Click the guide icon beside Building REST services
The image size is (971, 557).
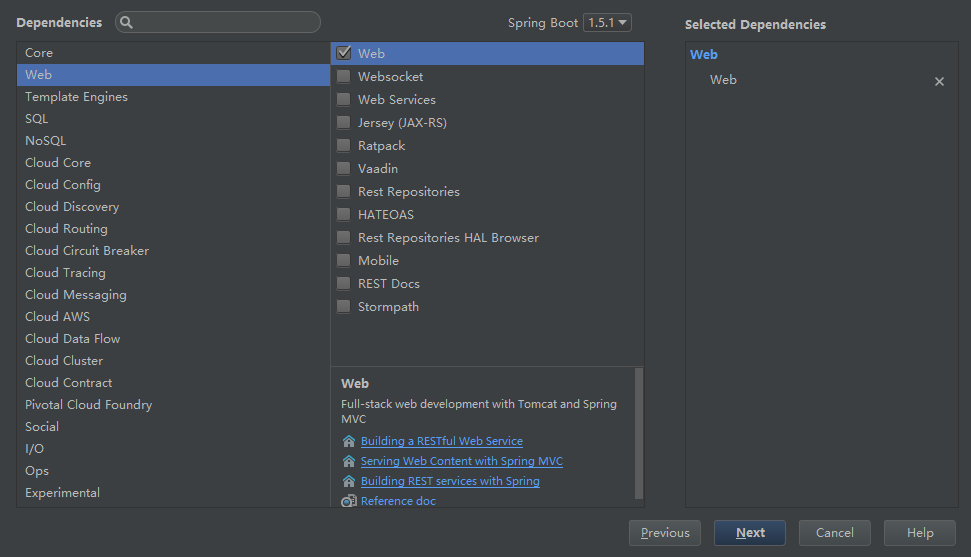(x=349, y=481)
